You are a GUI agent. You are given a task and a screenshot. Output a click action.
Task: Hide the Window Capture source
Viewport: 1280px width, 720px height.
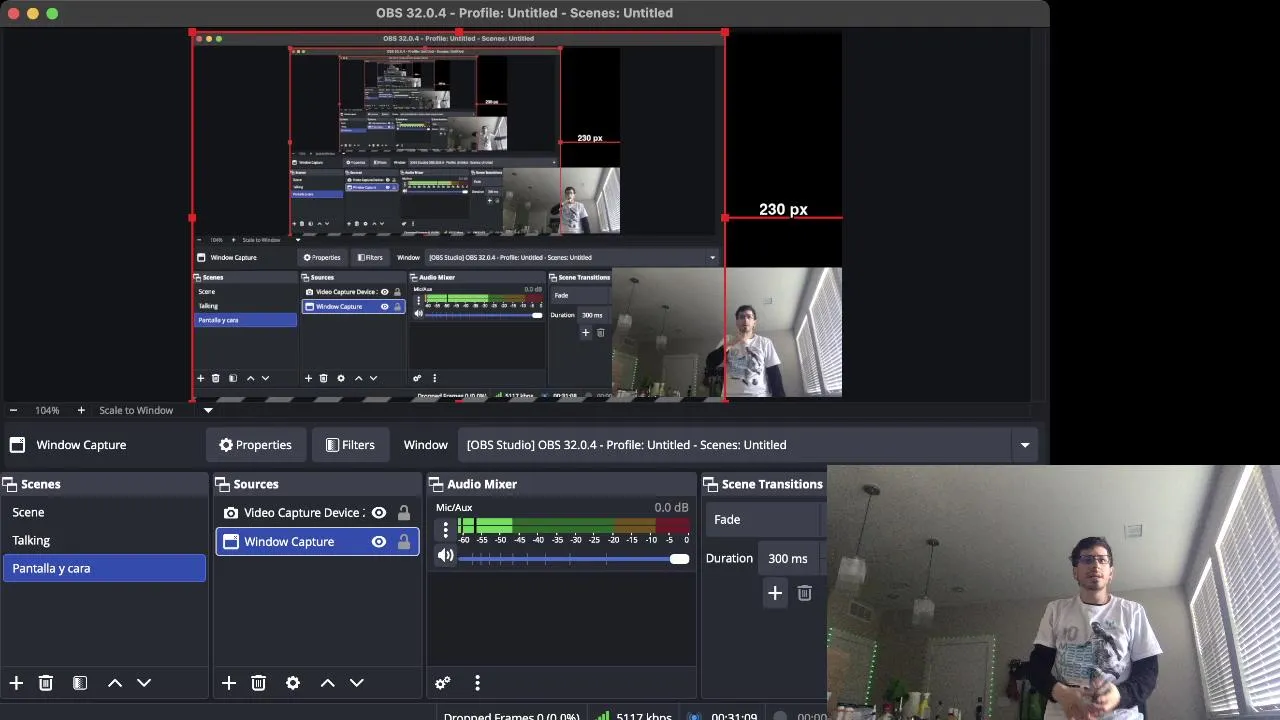coord(379,541)
